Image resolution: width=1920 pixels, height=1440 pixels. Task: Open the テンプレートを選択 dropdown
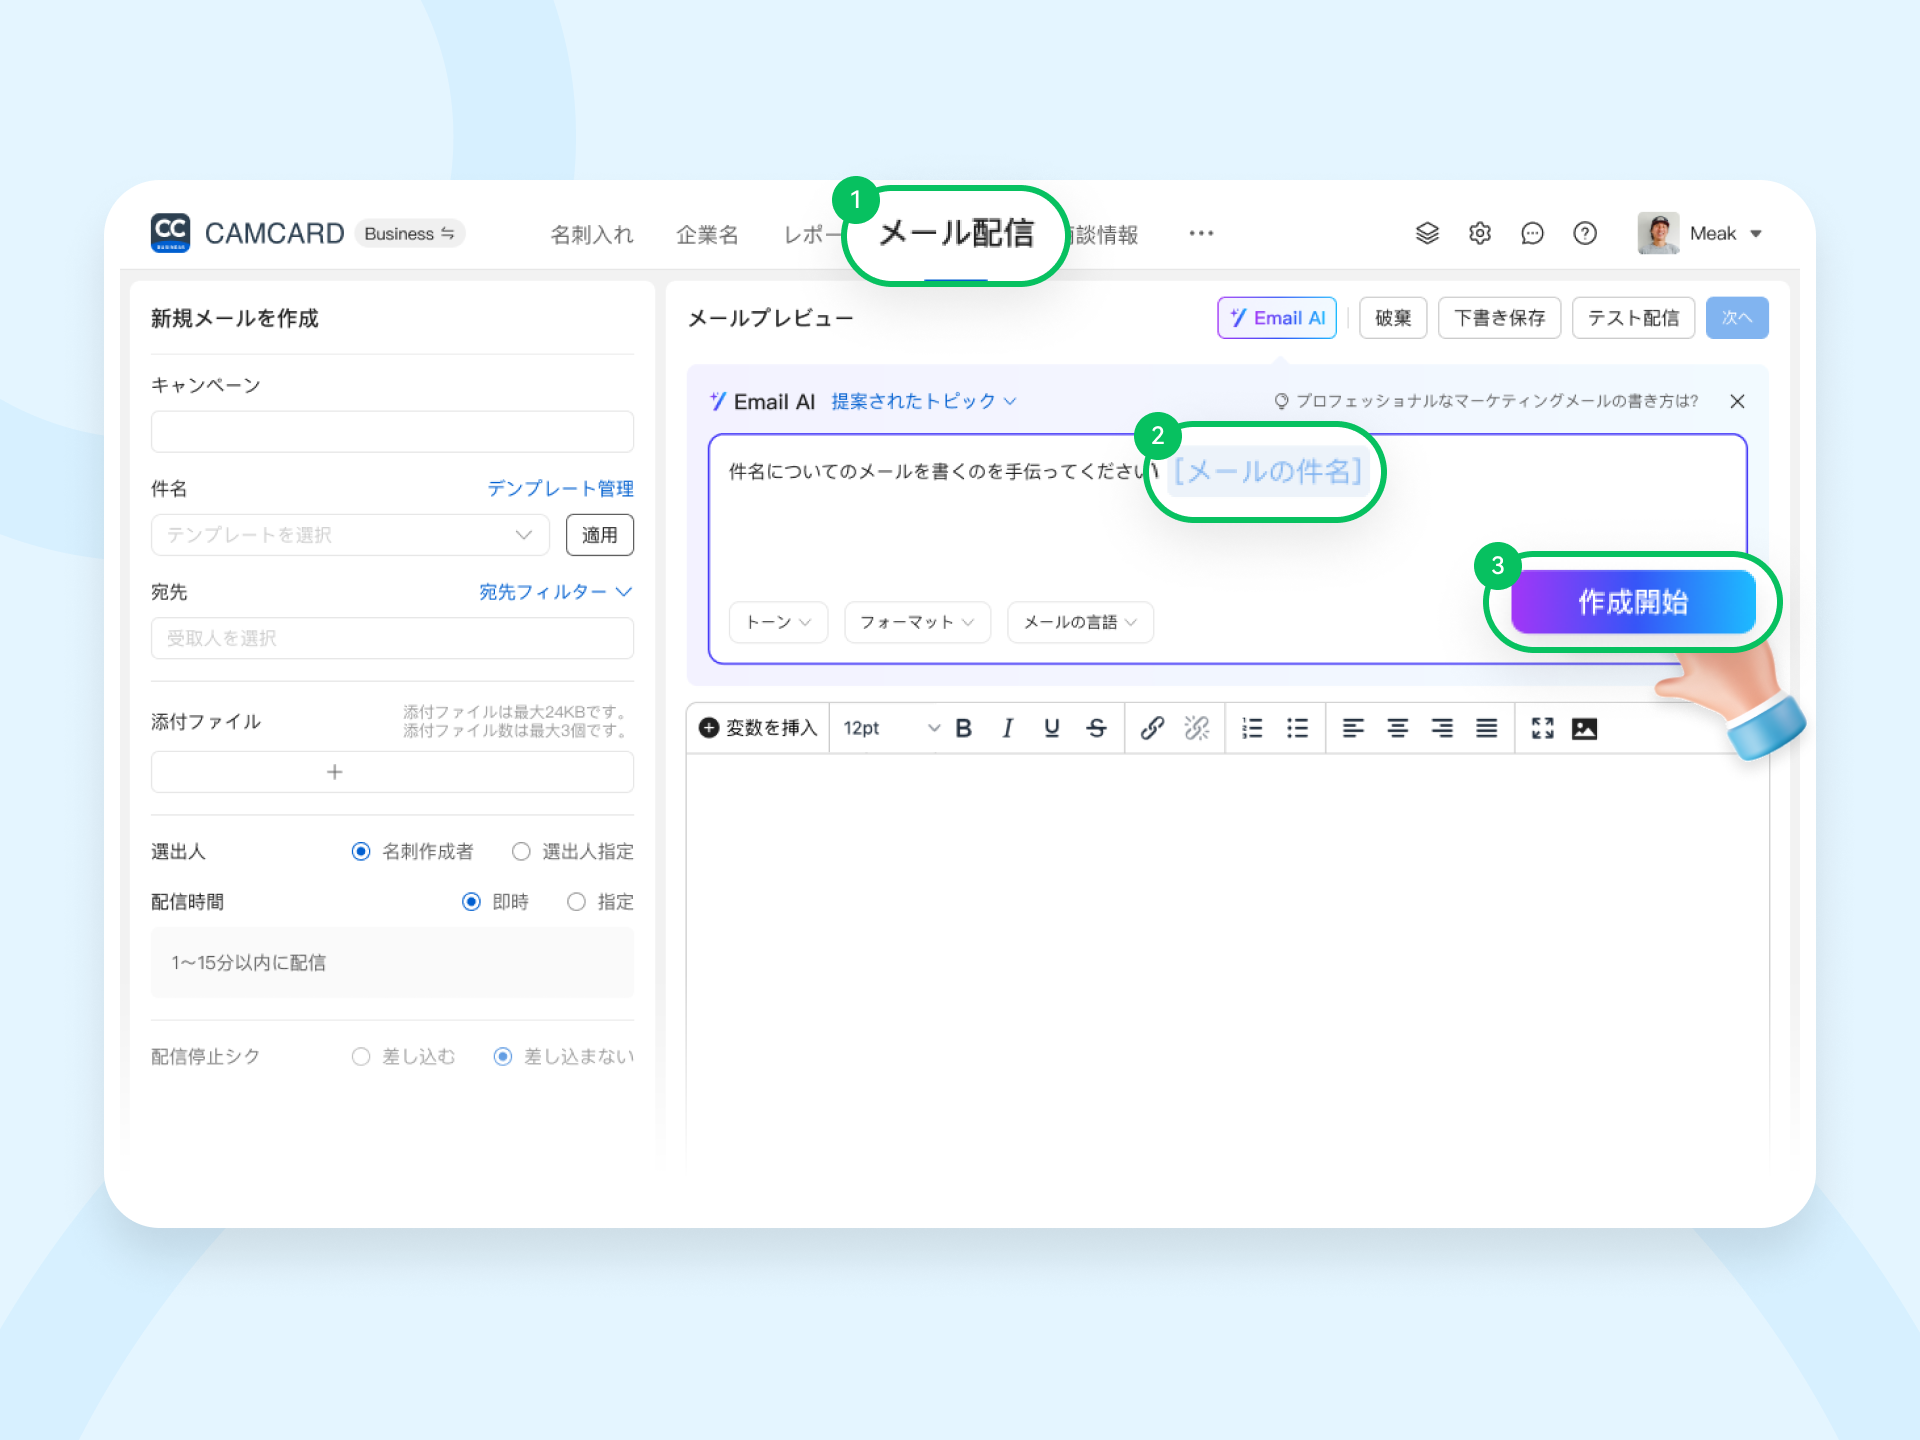tap(350, 535)
